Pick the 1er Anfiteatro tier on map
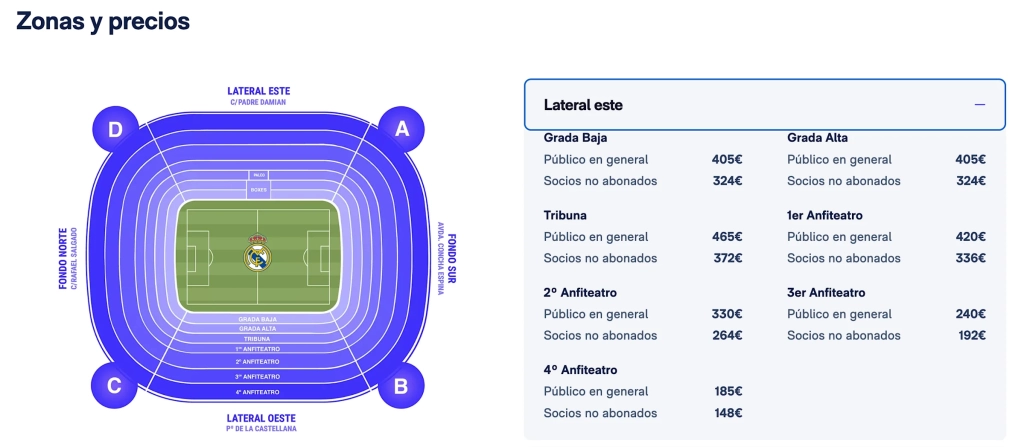 click(x=258, y=349)
